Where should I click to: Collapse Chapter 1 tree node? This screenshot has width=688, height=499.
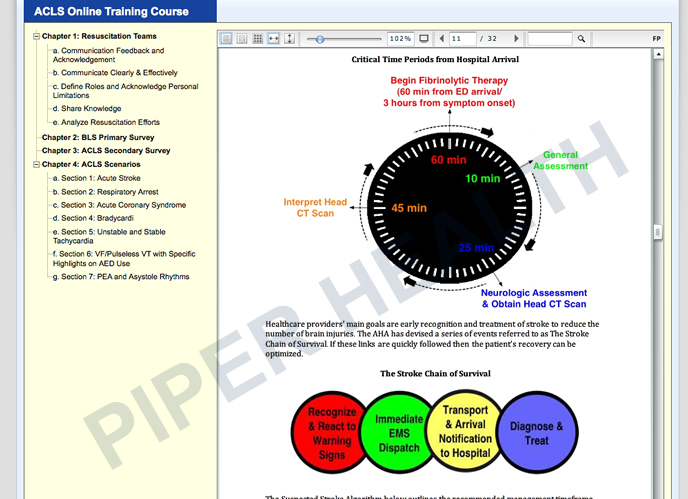[37, 36]
